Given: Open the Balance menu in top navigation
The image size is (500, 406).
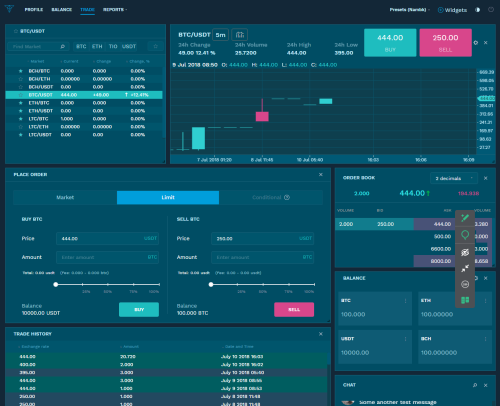Looking at the screenshot, I should [62, 10].
